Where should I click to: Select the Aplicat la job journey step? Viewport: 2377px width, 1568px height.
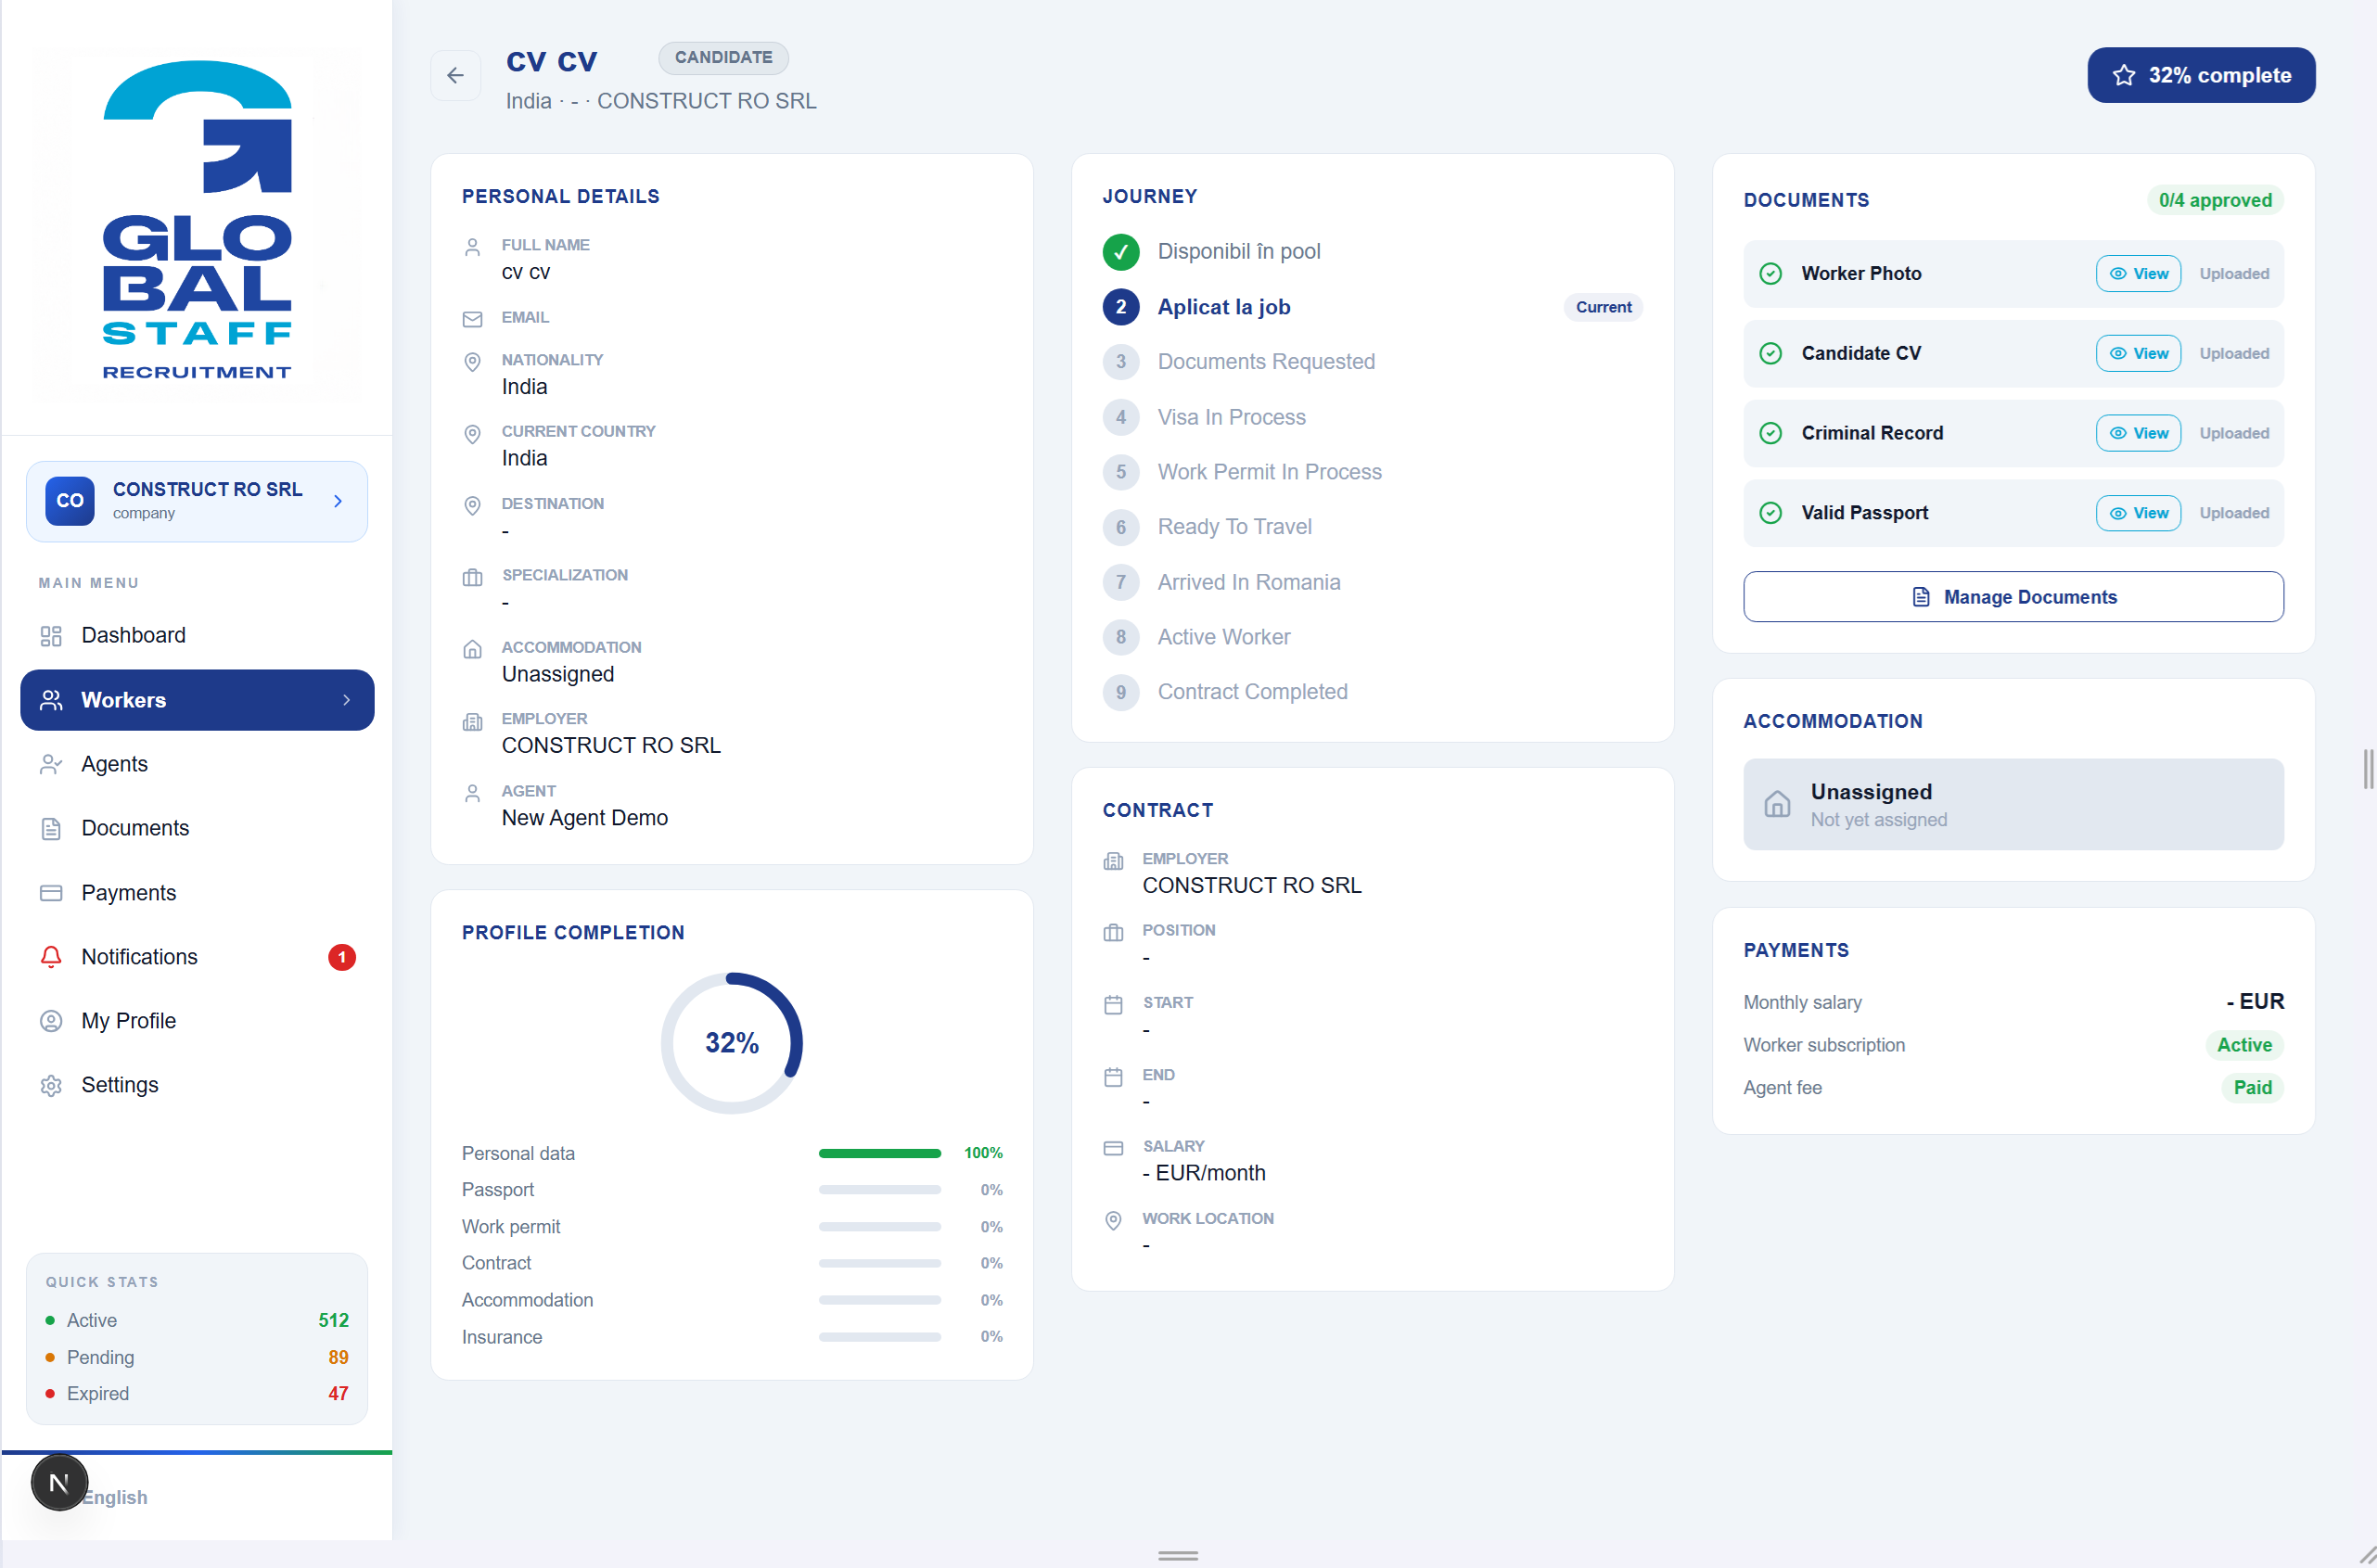pyautogui.click(x=1223, y=307)
